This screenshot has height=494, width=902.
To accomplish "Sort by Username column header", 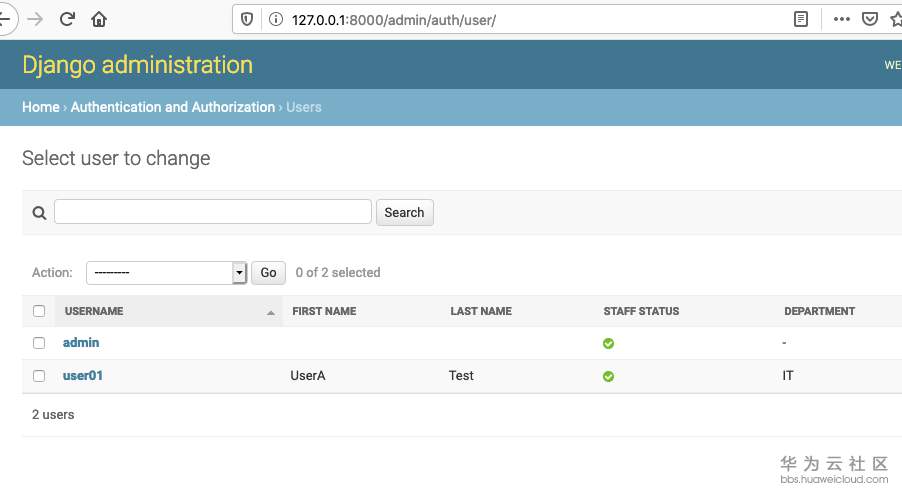I will tap(94, 311).
